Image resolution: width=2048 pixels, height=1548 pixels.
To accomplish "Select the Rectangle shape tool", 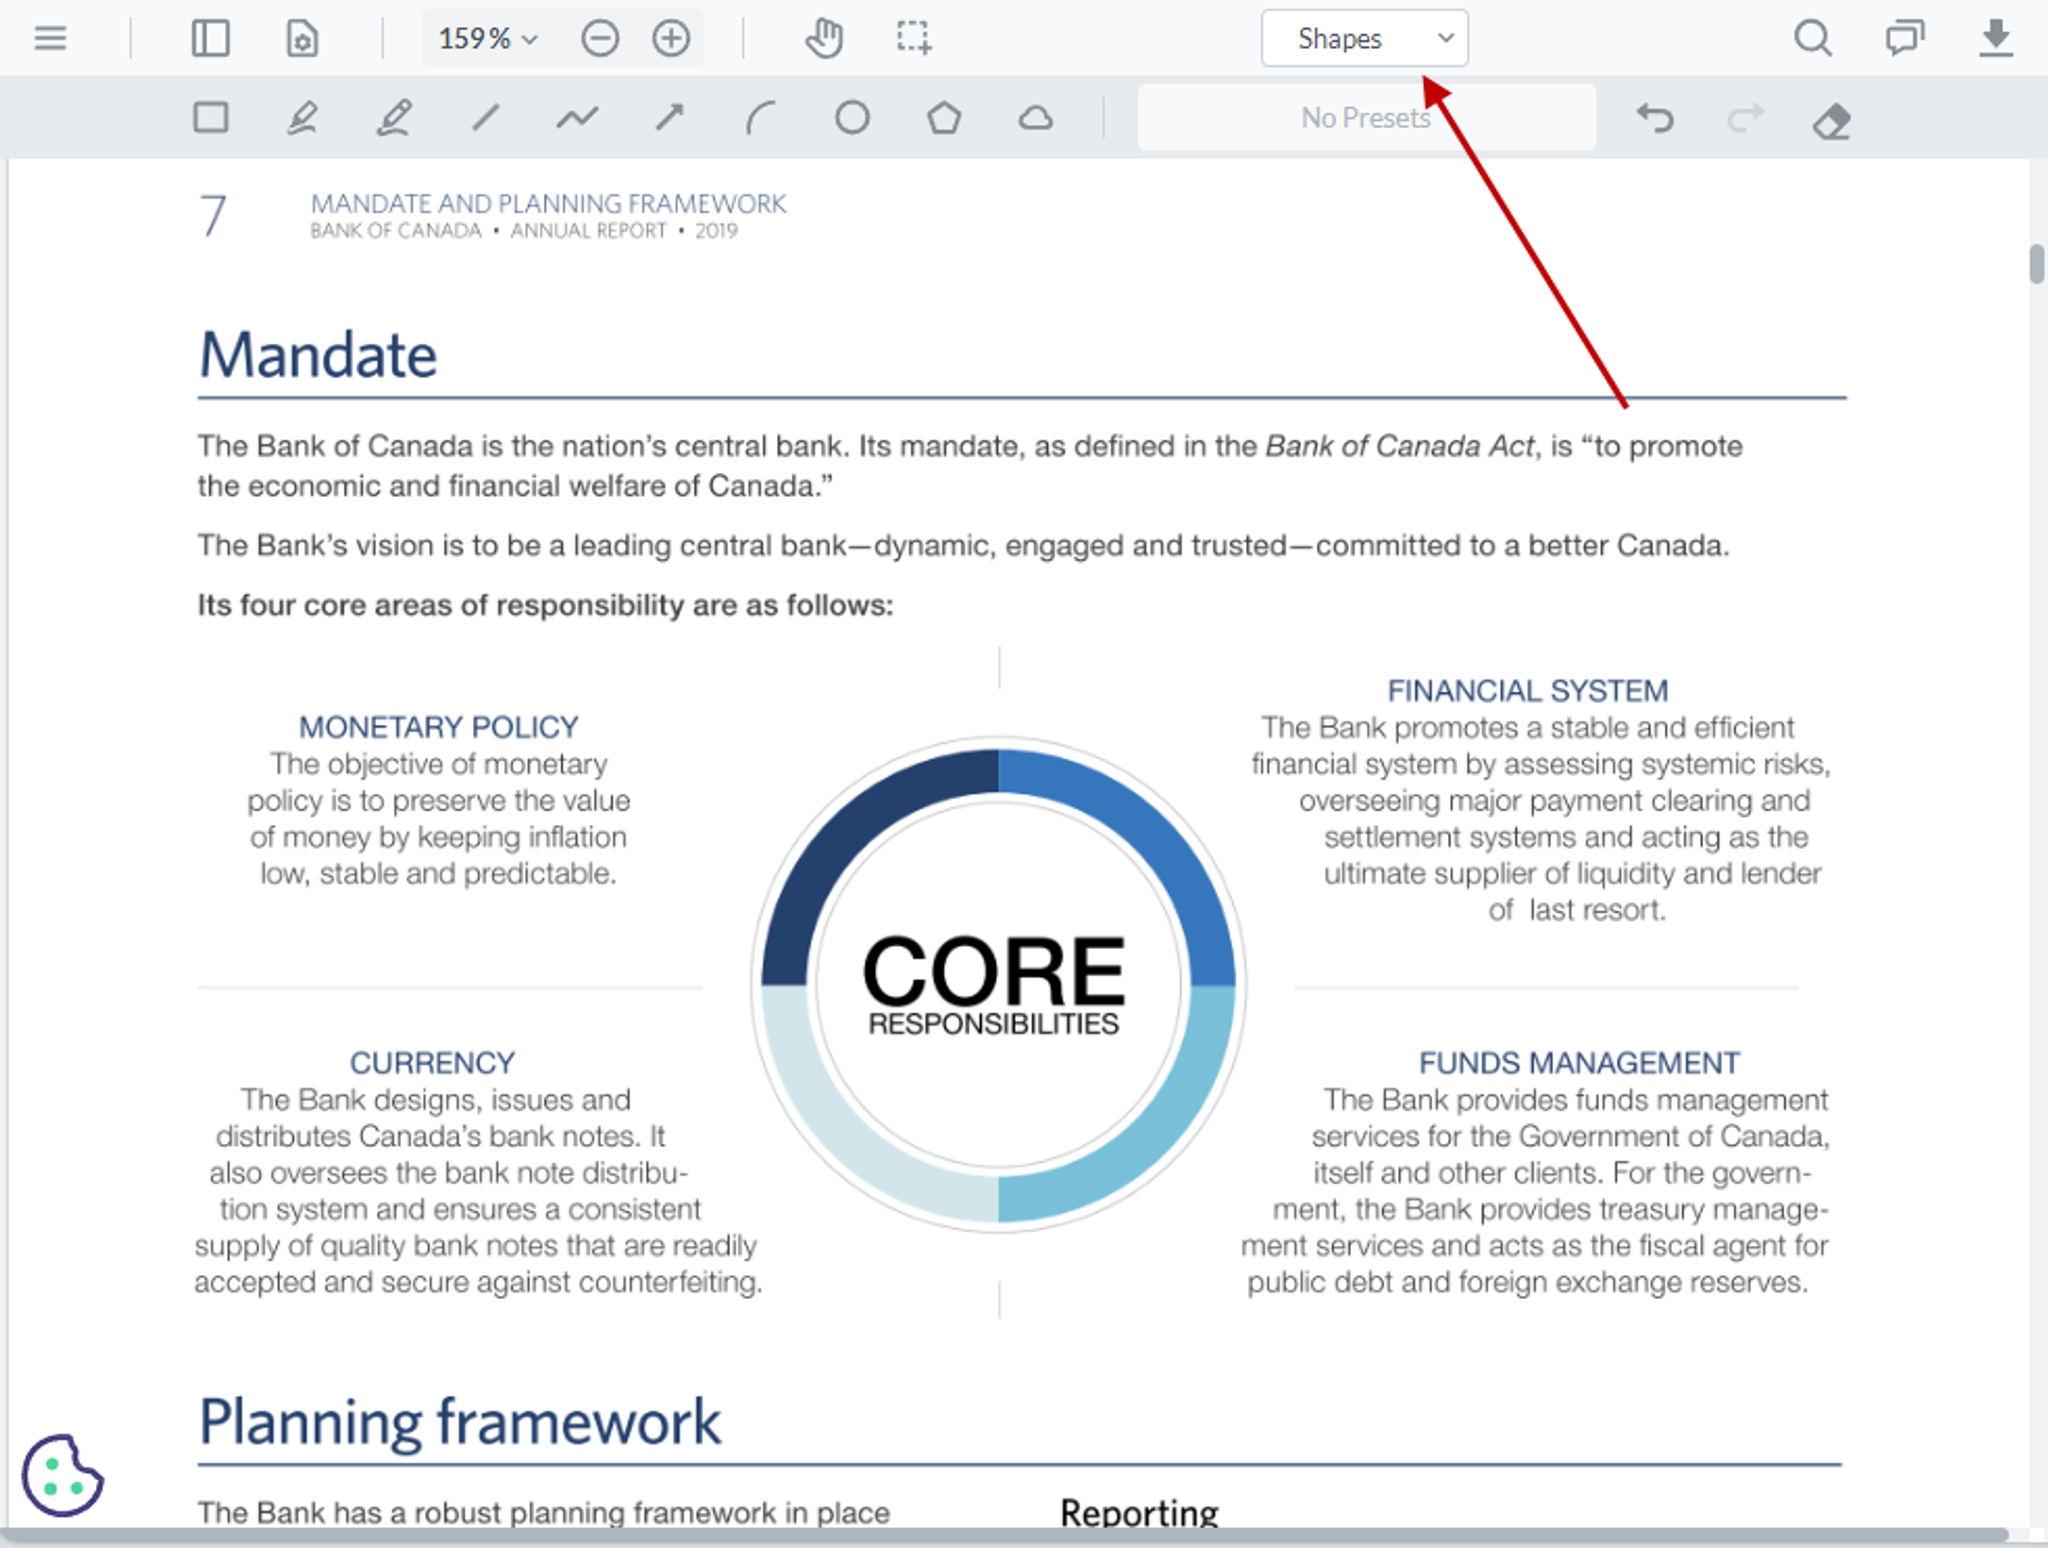I will click(x=211, y=118).
